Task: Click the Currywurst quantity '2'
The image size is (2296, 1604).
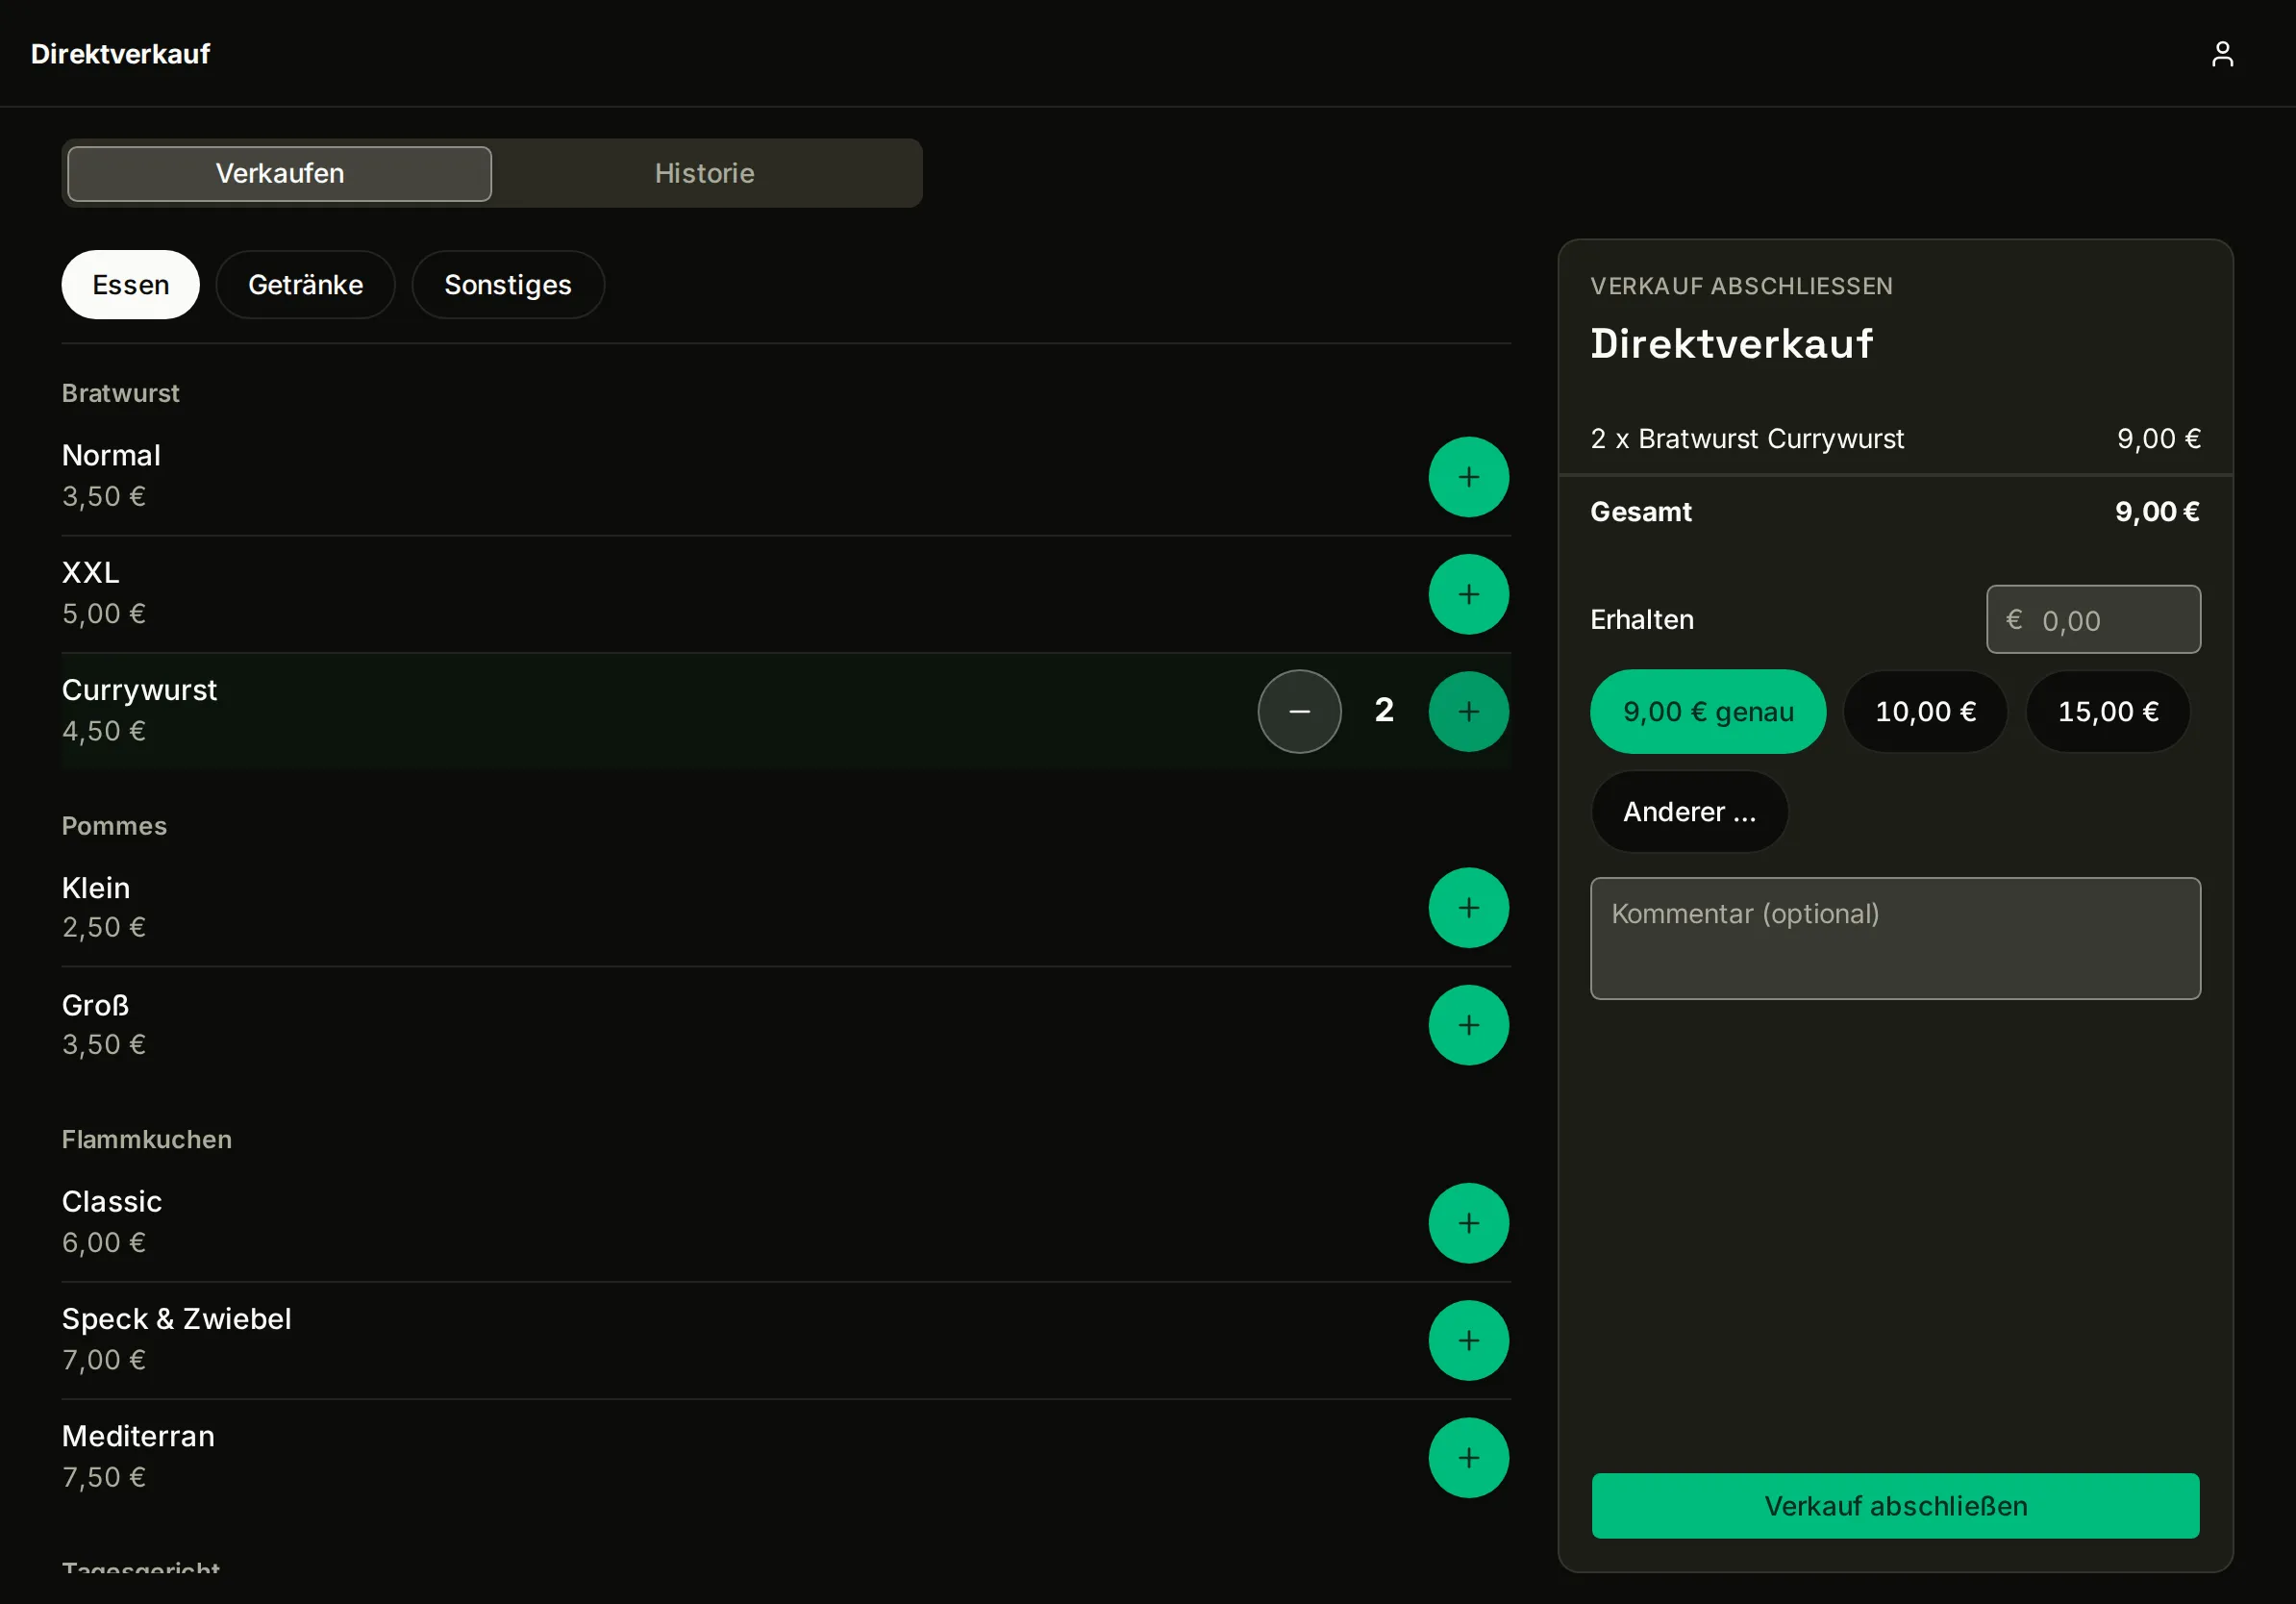Action: [1384, 710]
